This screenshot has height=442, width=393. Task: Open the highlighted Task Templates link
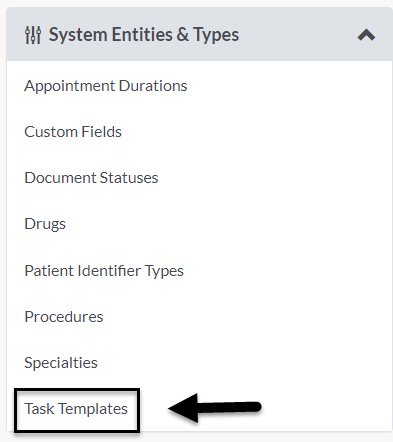pos(76,409)
